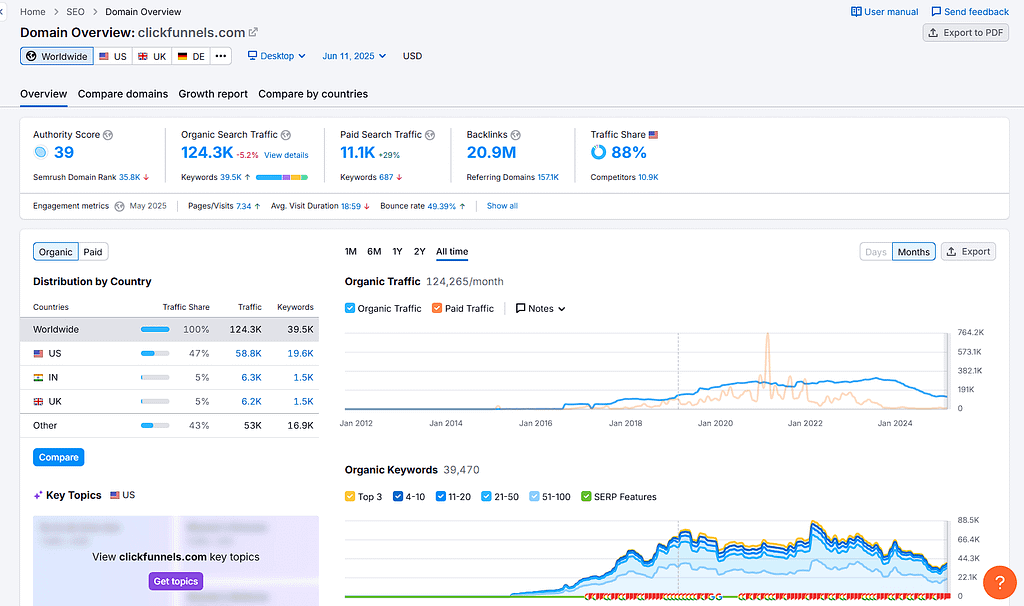Select the Paid distribution toggle
The width and height of the screenshot is (1024, 606).
(x=93, y=252)
